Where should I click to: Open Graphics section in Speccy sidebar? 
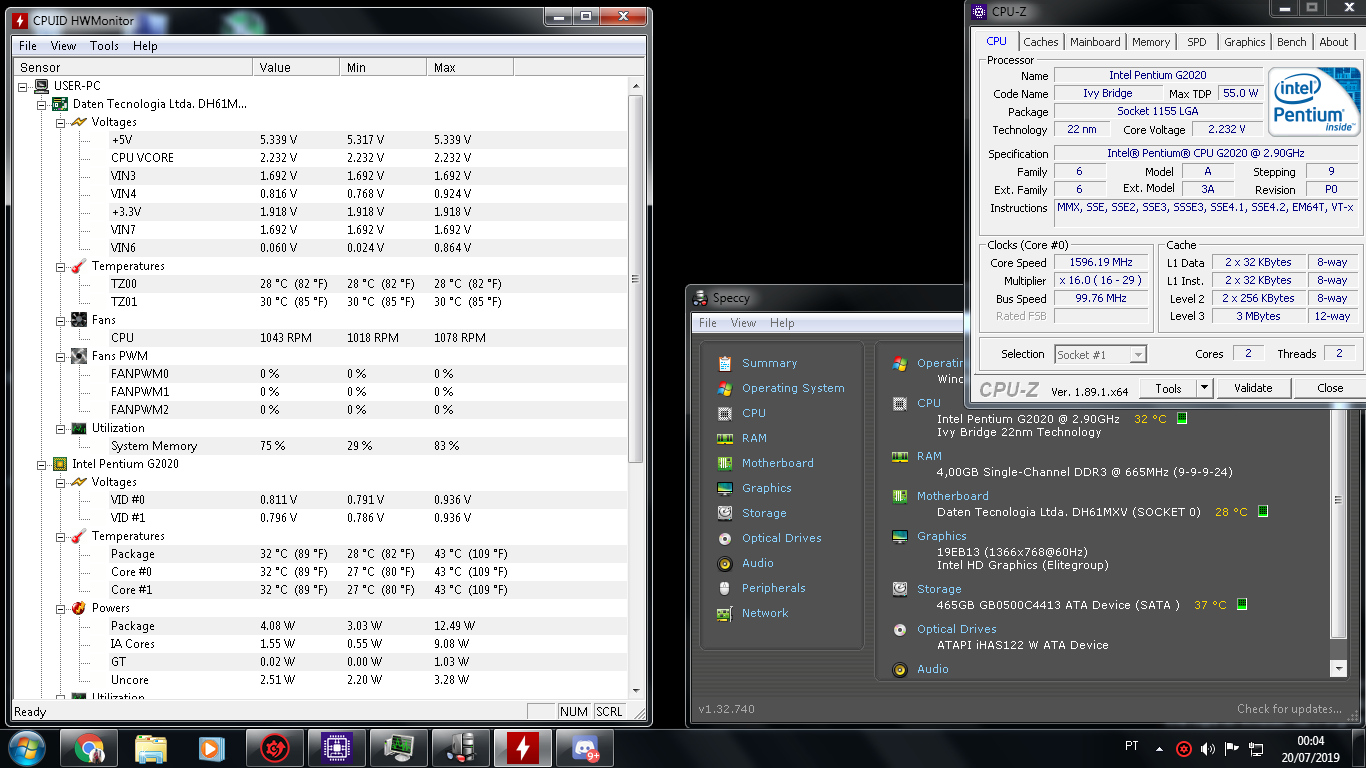pos(767,488)
